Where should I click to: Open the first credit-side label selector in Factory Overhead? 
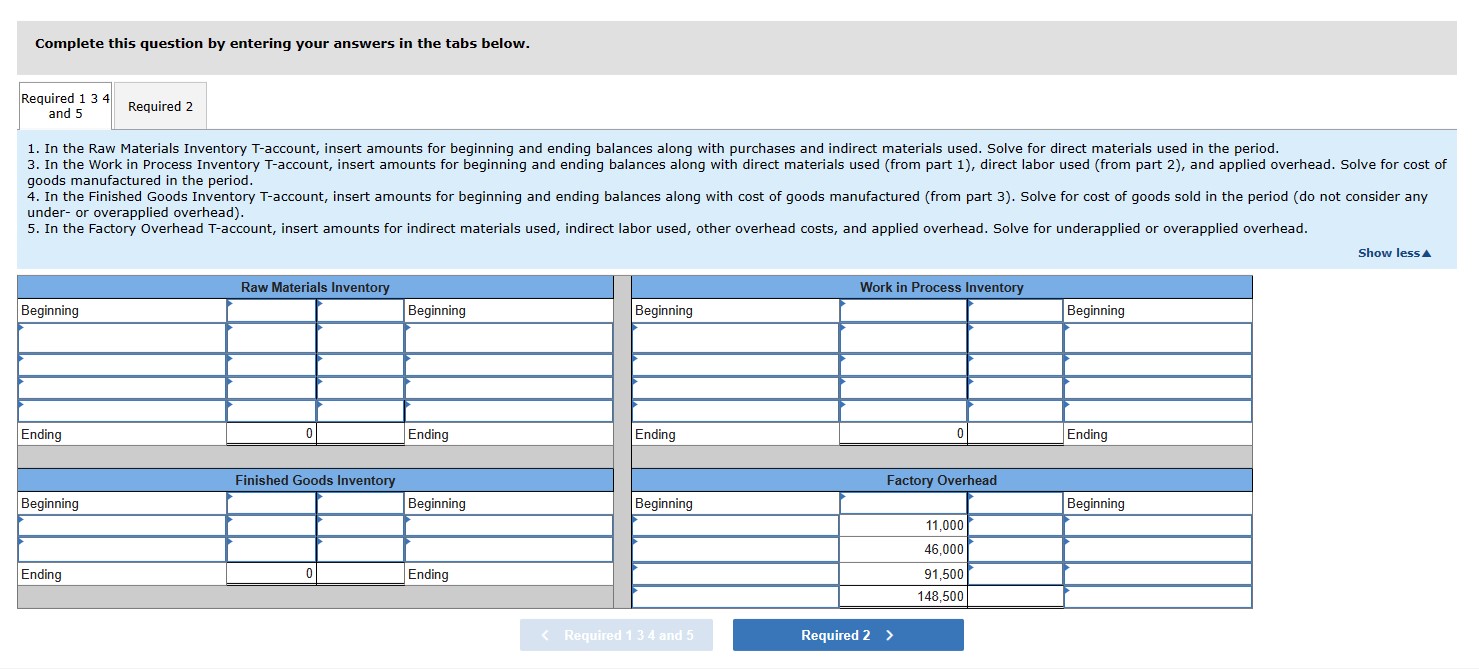(1155, 524)
